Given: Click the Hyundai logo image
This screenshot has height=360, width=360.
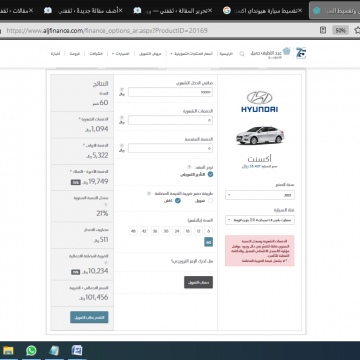Looking at the screenshot, I should click(260, 102).
